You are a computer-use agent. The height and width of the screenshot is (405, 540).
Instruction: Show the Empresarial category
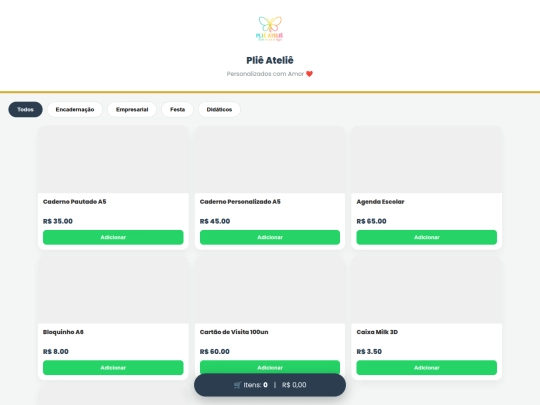pyautogui.click(x=132, y=110)
